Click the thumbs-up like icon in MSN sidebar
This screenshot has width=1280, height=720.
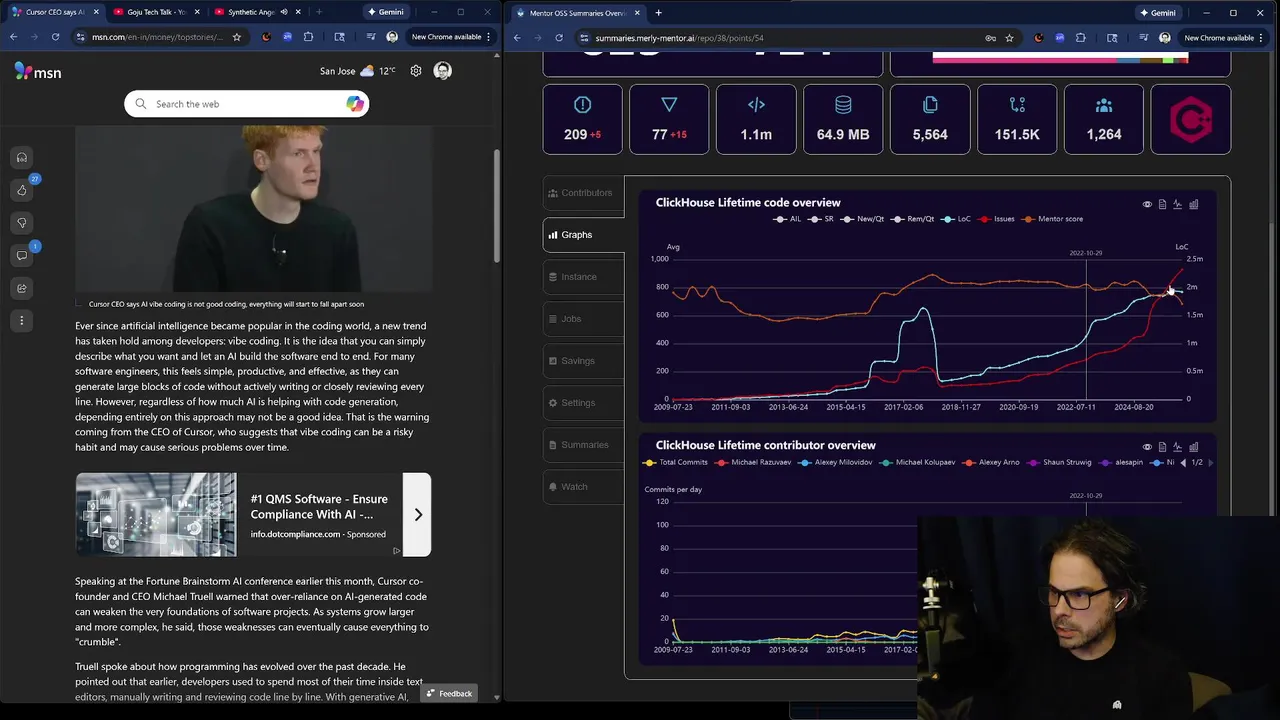(22, 190)
